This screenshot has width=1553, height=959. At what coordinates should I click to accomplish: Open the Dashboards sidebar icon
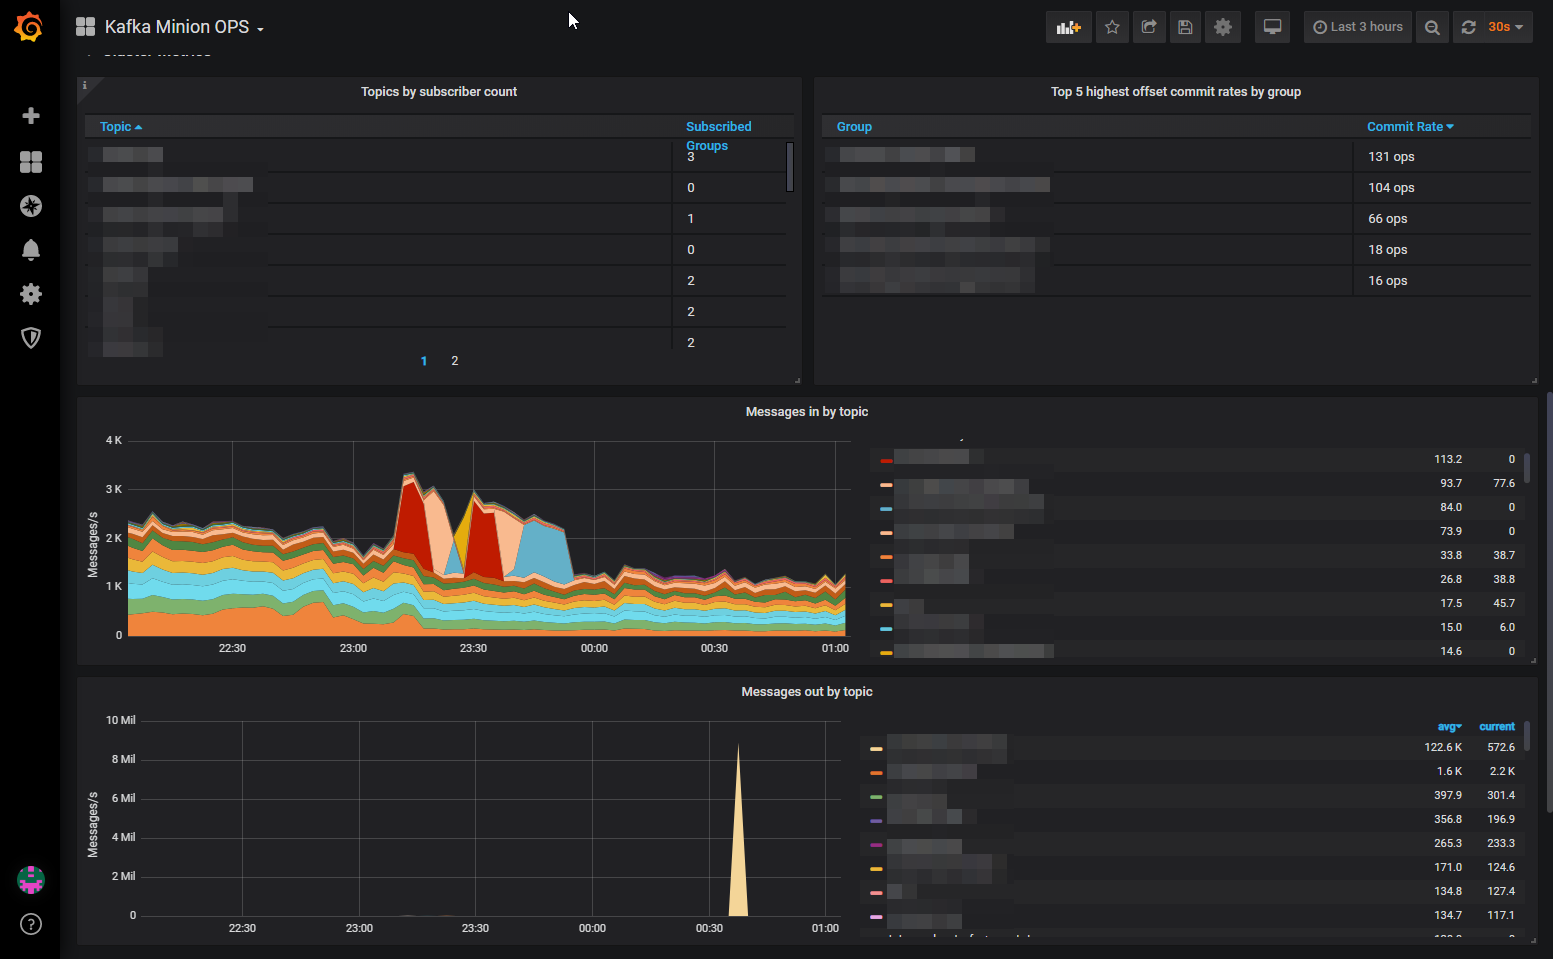click(31, 162)
